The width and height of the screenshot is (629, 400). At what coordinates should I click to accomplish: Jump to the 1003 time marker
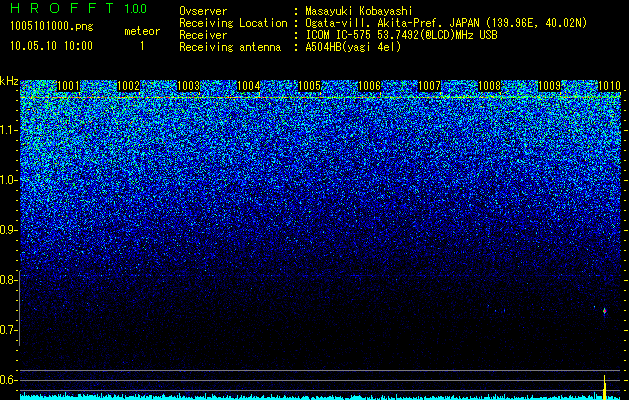pyautogui.click(x=189, y=86)
